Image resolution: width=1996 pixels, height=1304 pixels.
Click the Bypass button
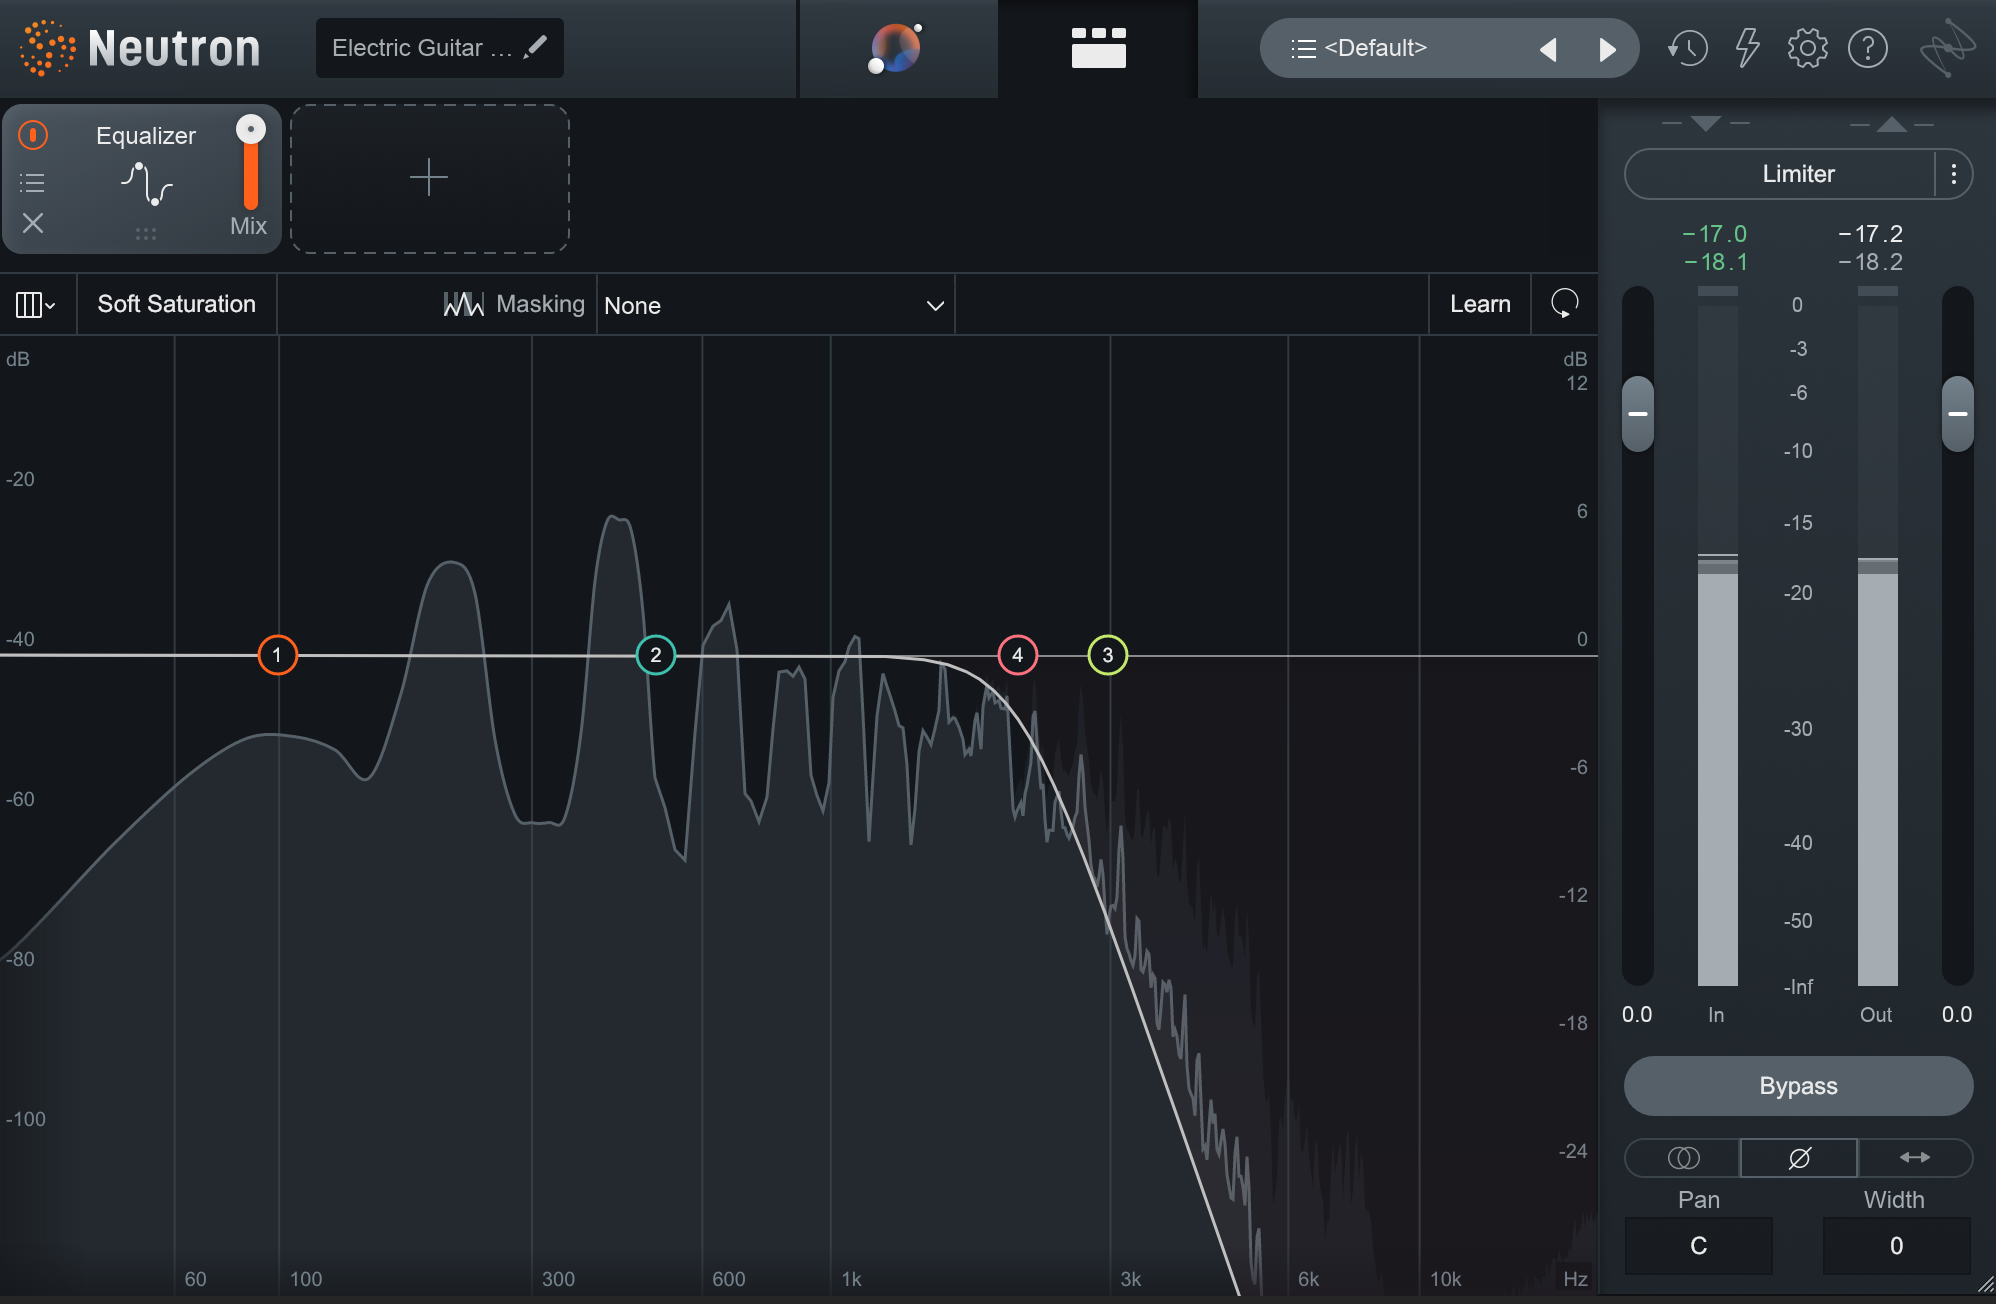click(1798, 1086)
